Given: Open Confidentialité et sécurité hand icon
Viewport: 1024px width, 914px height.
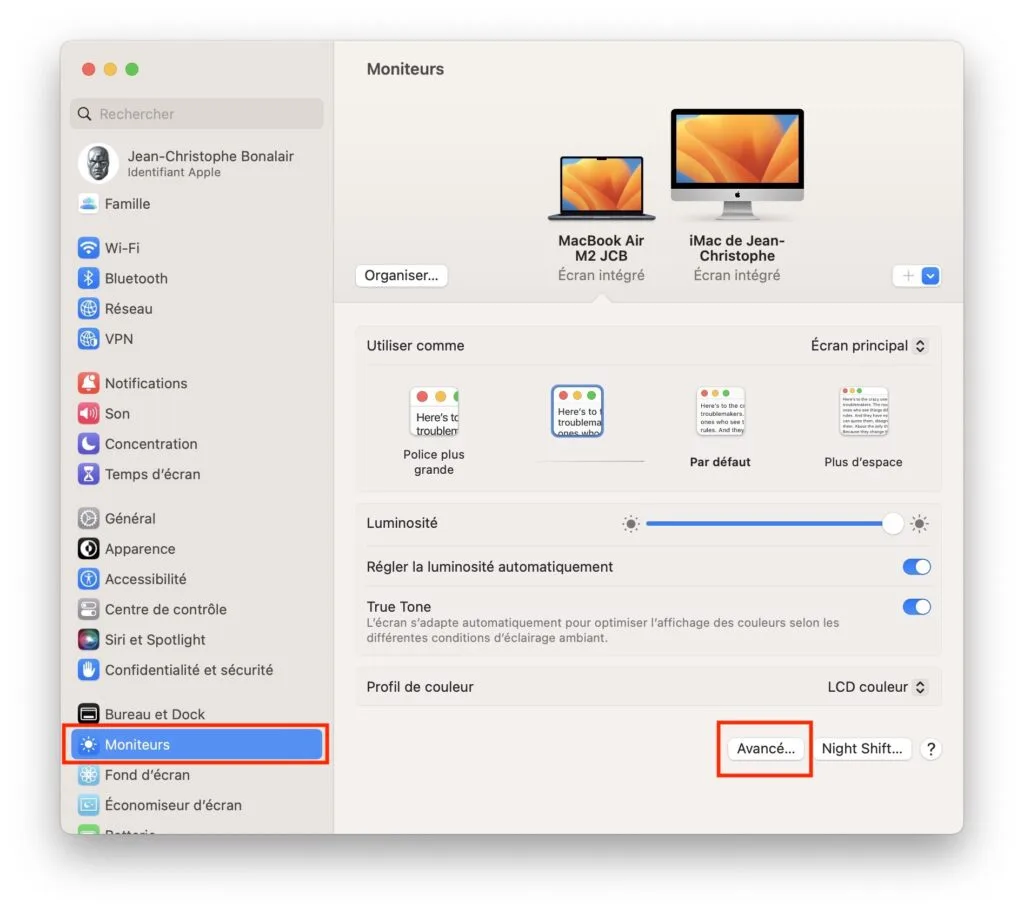Looking at the screenshot, I should (88, 670).
